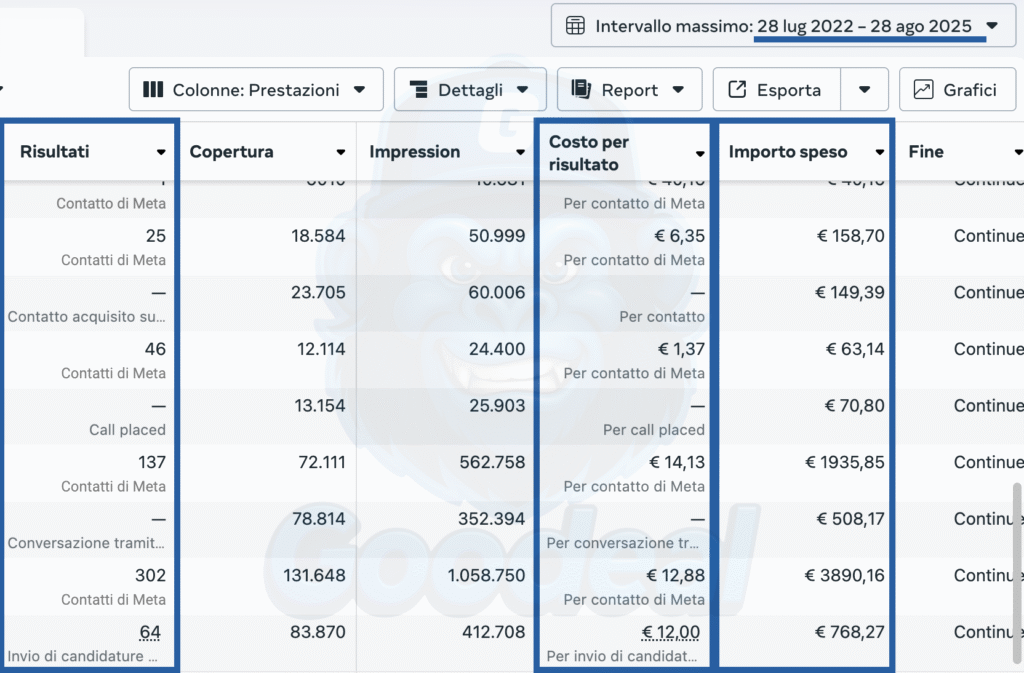Open the Dettagli dropdown menu
This screenshot has height=673, width=1024.
click(x=522, y=90)
